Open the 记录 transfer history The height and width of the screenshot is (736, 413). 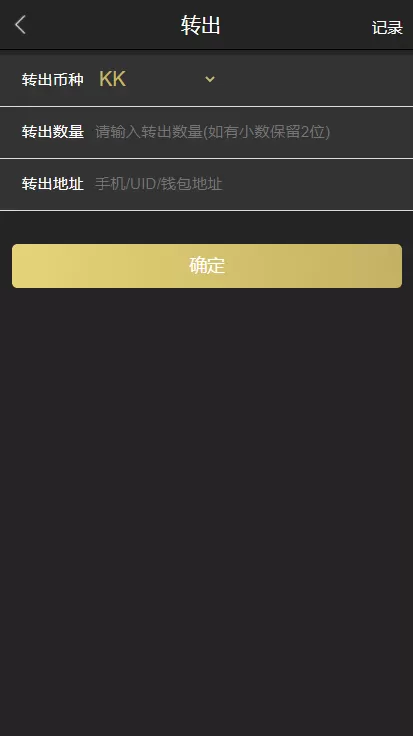click(387, 27)
